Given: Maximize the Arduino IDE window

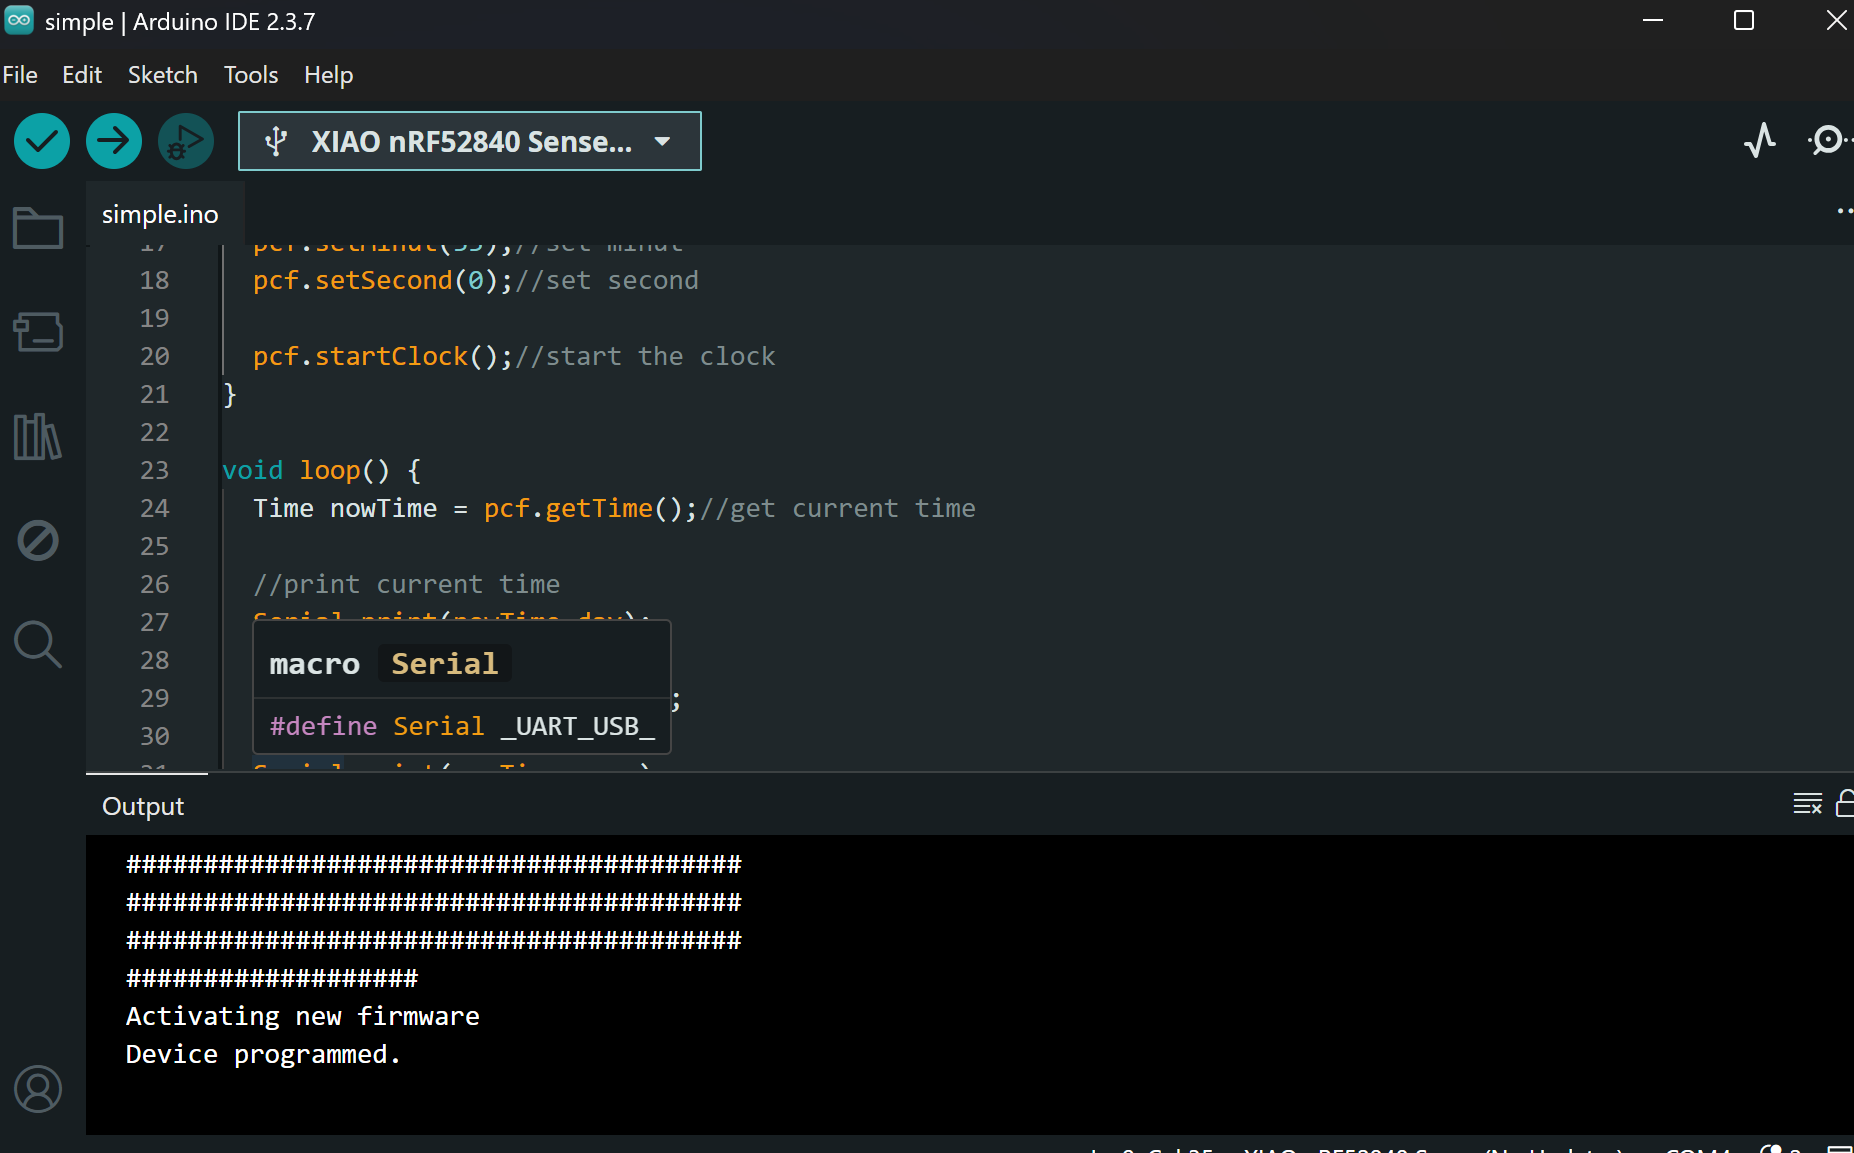Looking at the screenshot, I should click(x=1744, y=21).
